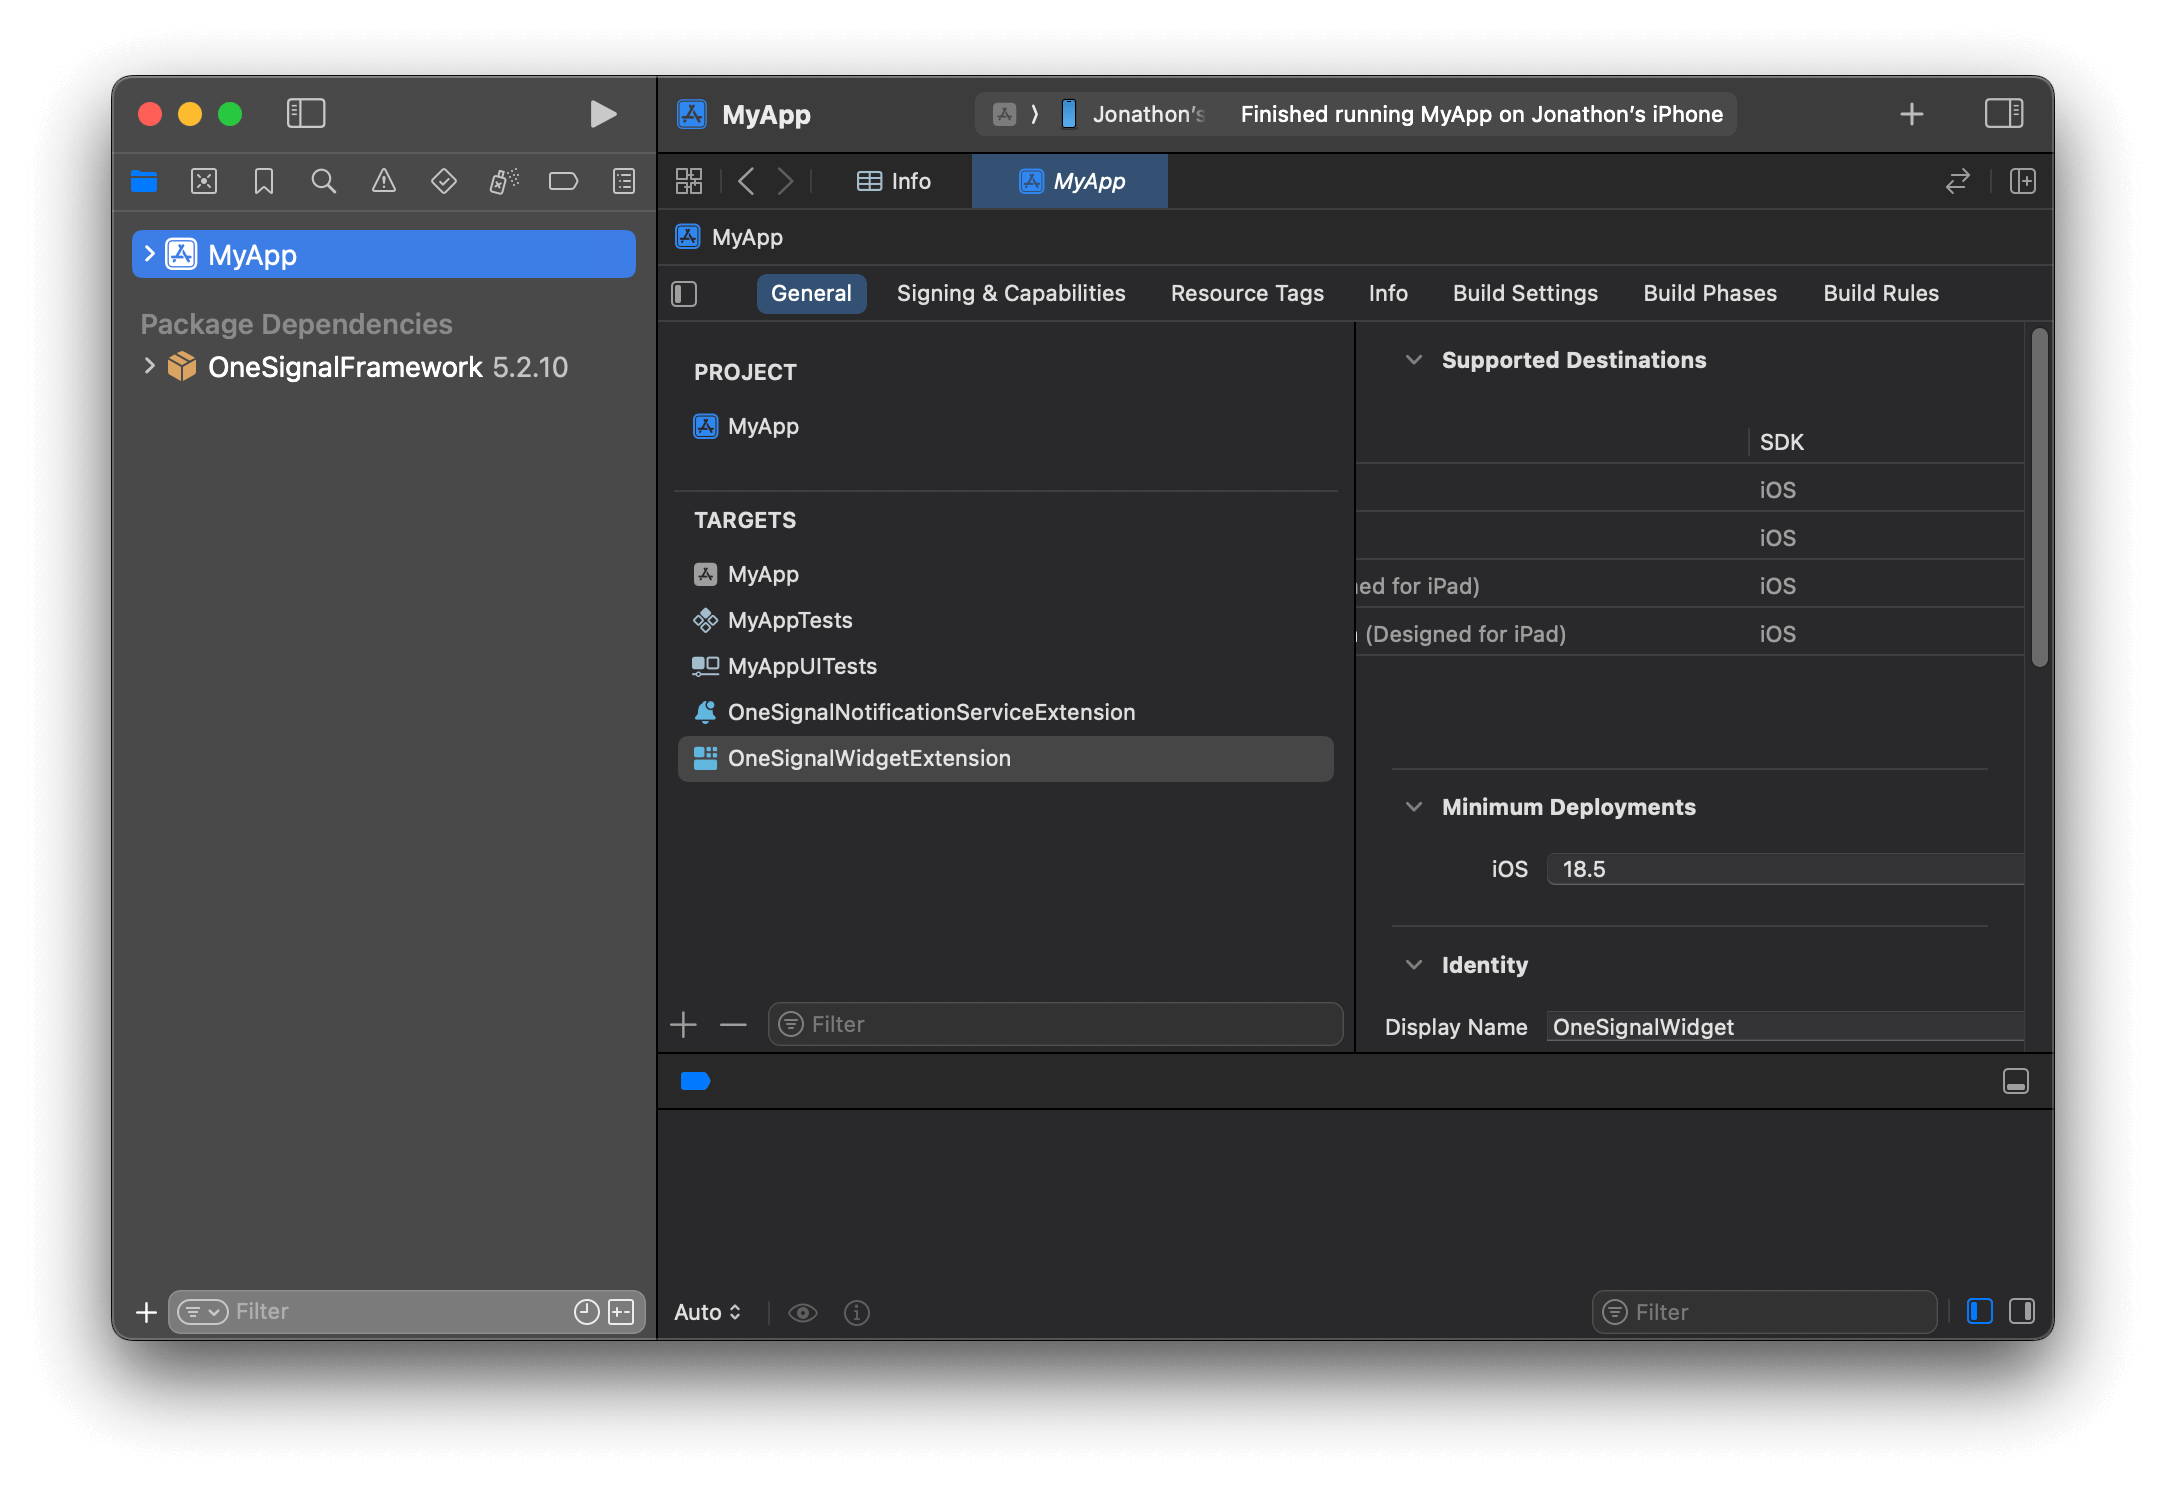Toggle the left navigator sidebar

click(306, 114)
